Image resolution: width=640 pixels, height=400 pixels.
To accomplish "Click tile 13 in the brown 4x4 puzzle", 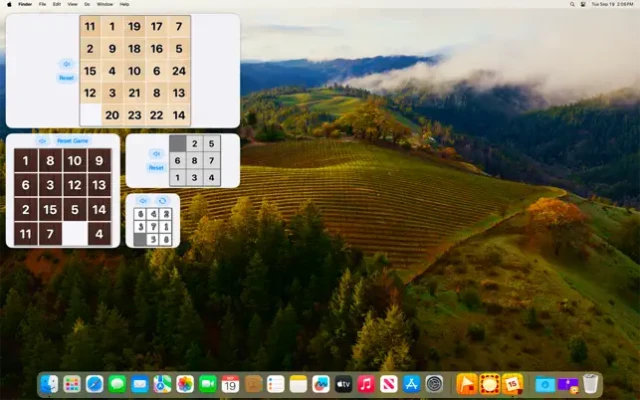I will click(99, 185).
